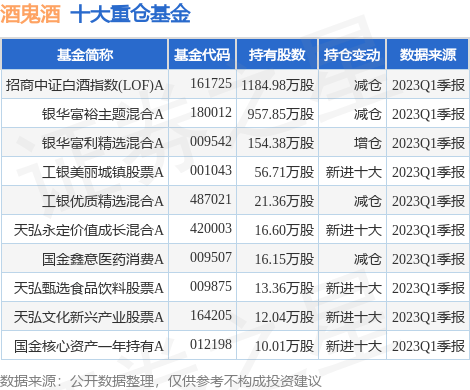Click fund code 420003
The width and height of the screenshot is (470, 390).
[211, 228]
